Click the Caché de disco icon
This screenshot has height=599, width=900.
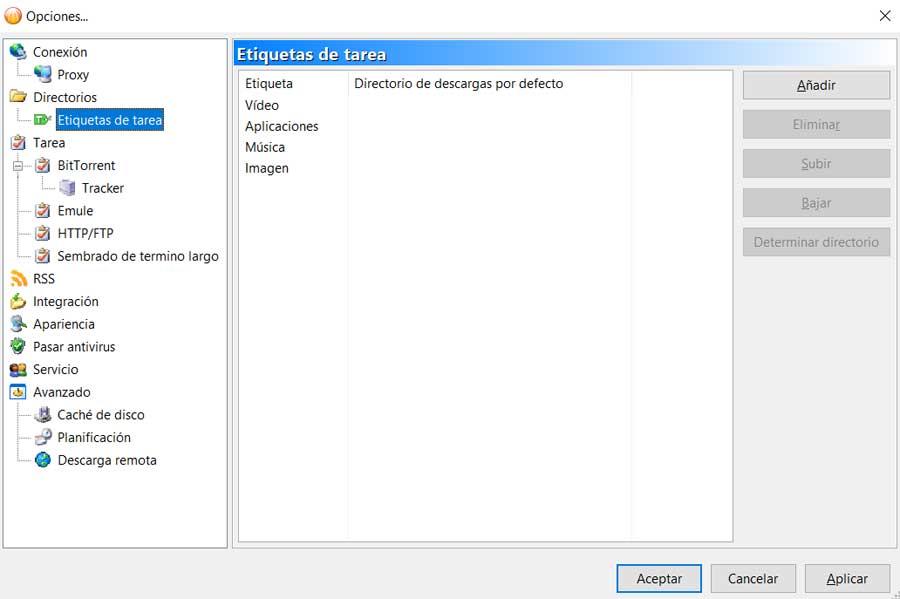point(42,414)
